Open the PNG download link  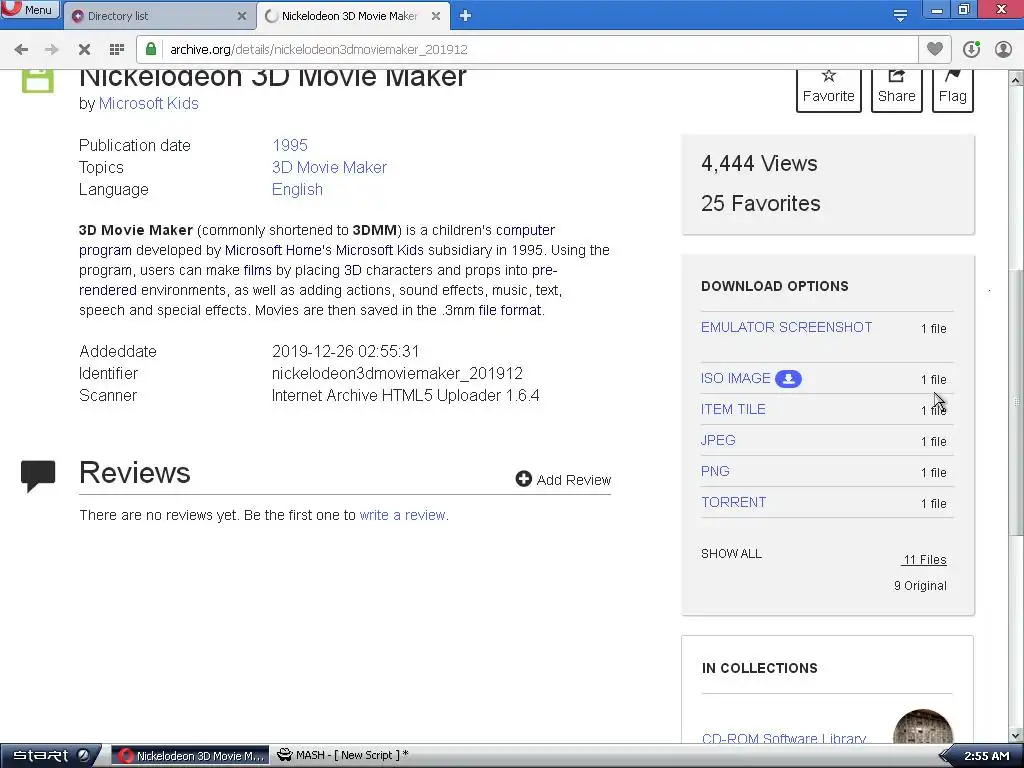[x=715, y=472]
